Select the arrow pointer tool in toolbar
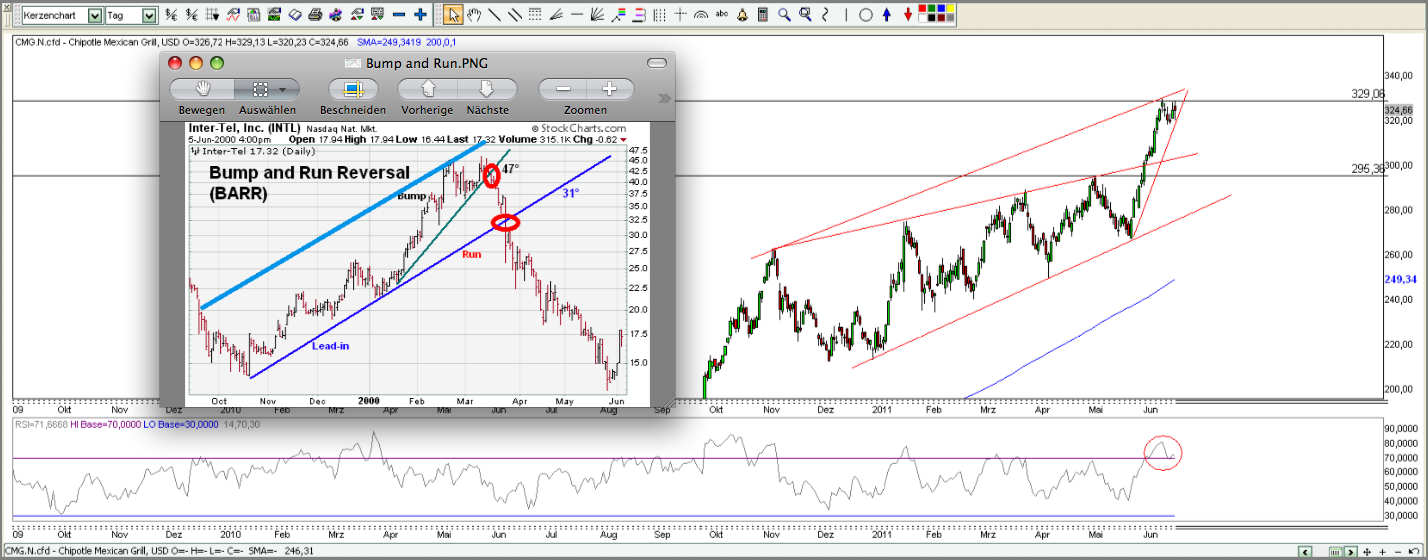 (453, 15)
